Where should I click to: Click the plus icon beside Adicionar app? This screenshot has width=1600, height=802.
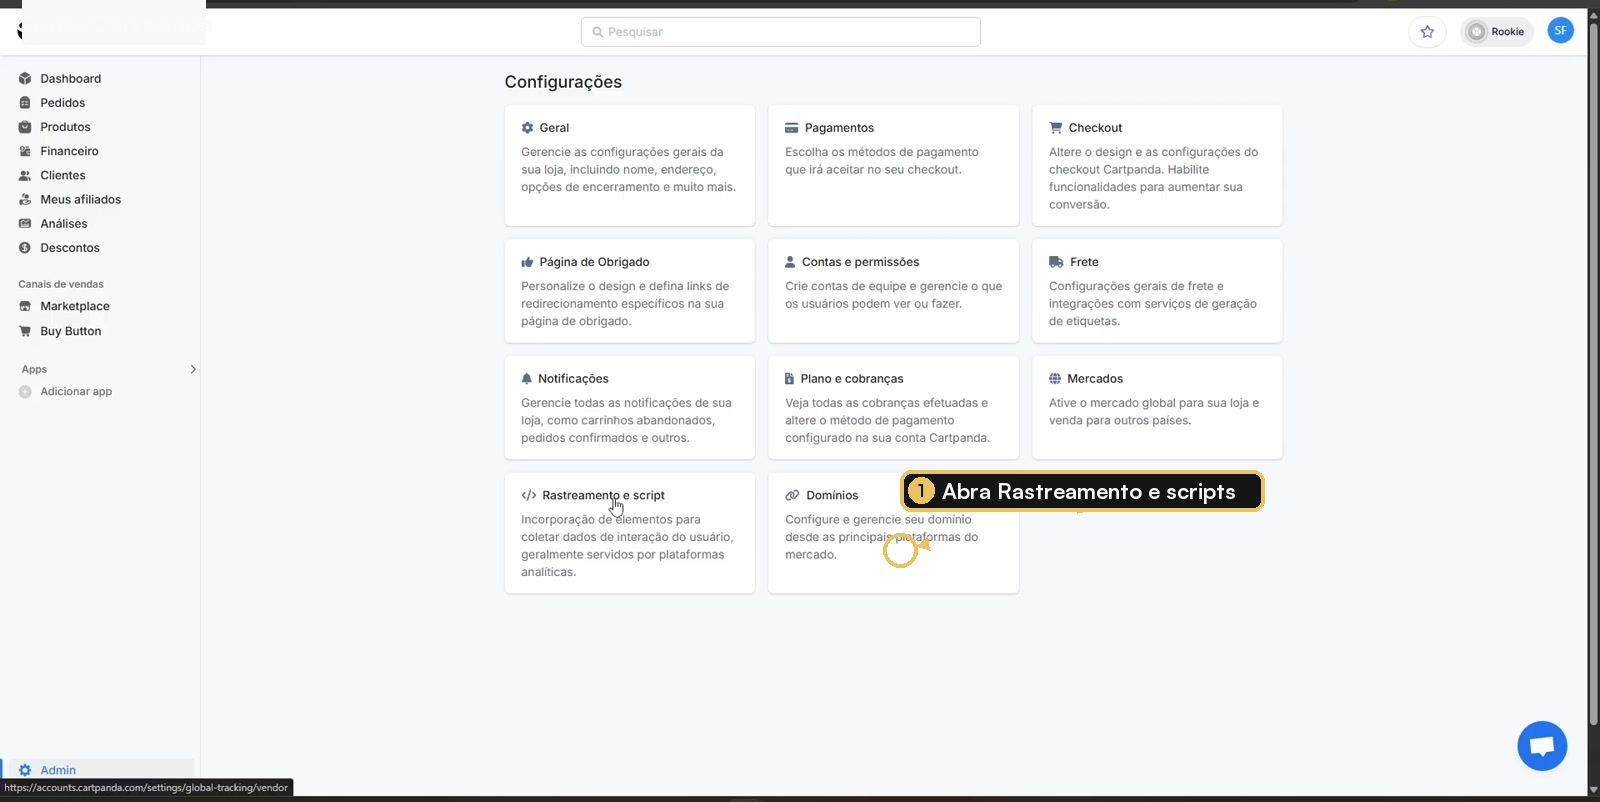pyautogui.click(x=25, y=392)
